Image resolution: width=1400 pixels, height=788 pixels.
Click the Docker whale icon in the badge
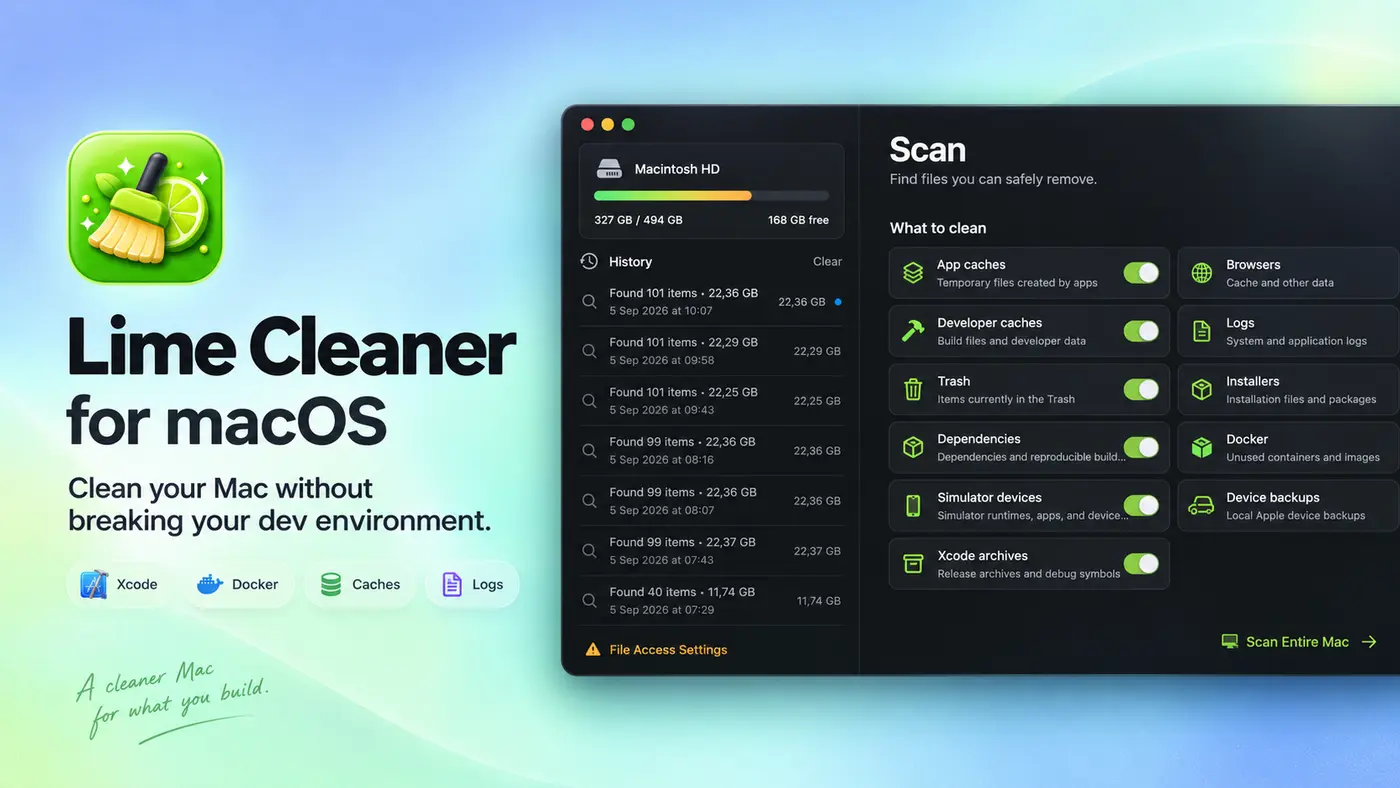point(210,584)
